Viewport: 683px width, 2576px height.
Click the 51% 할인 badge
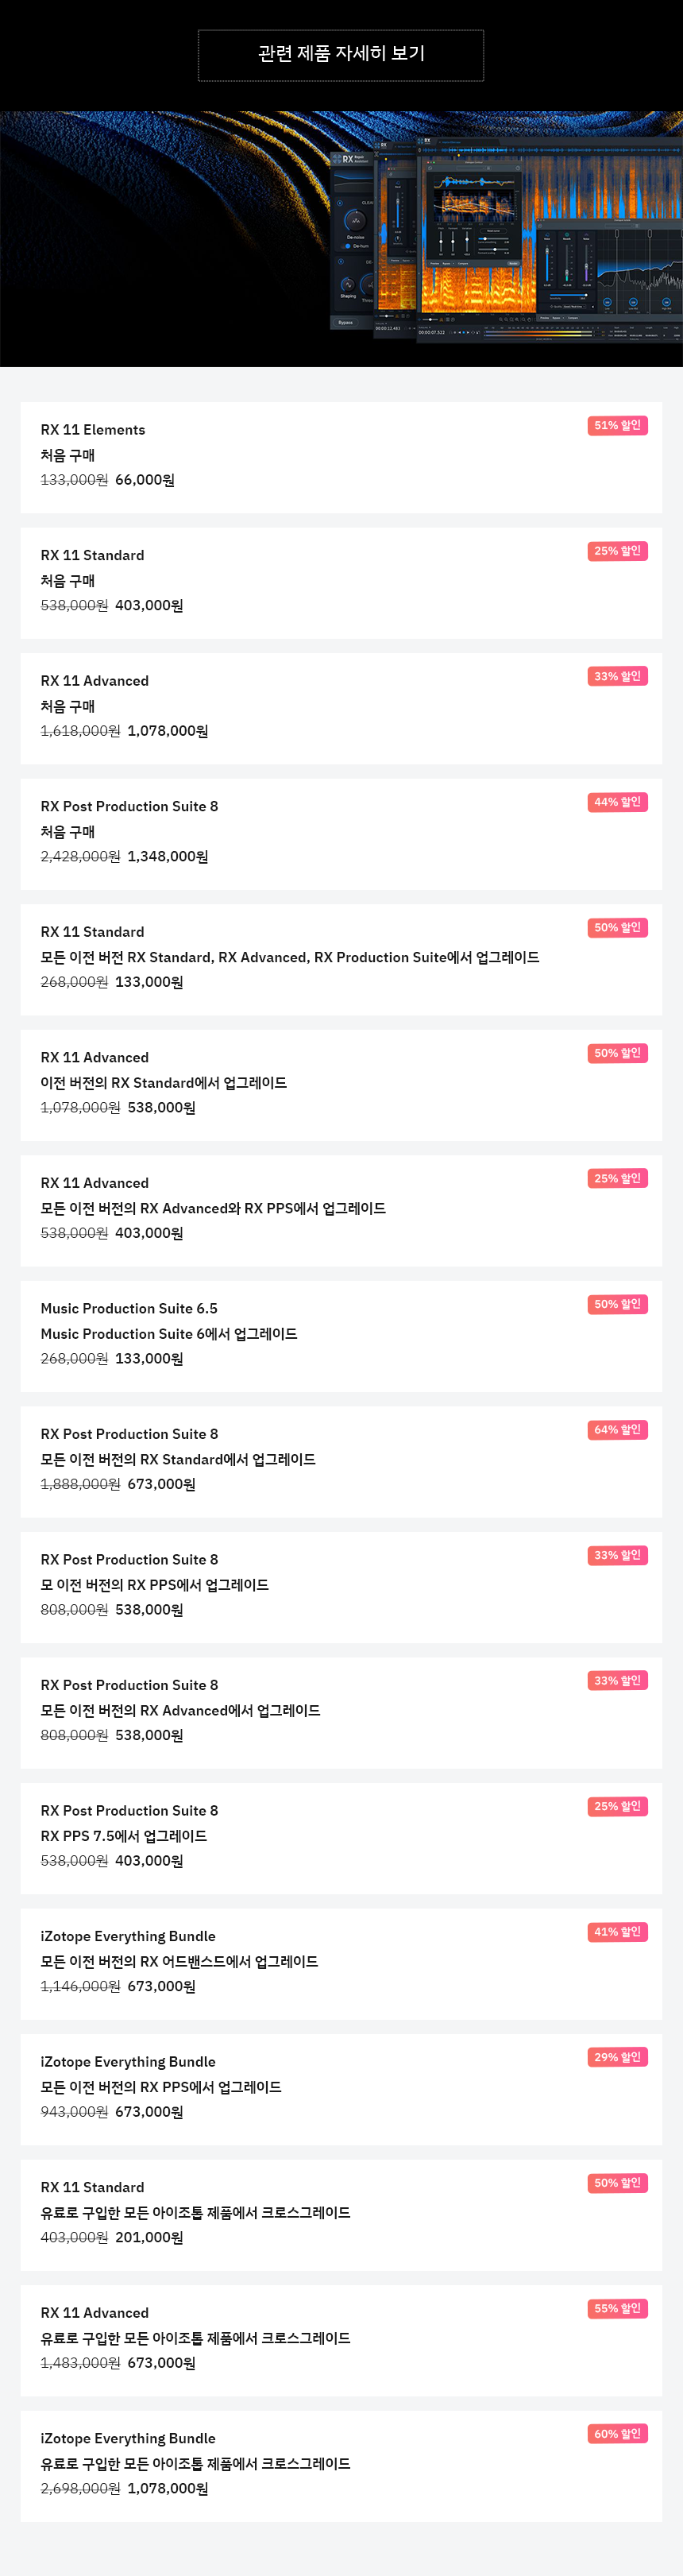pyautogui.click(x=617, y=426)
